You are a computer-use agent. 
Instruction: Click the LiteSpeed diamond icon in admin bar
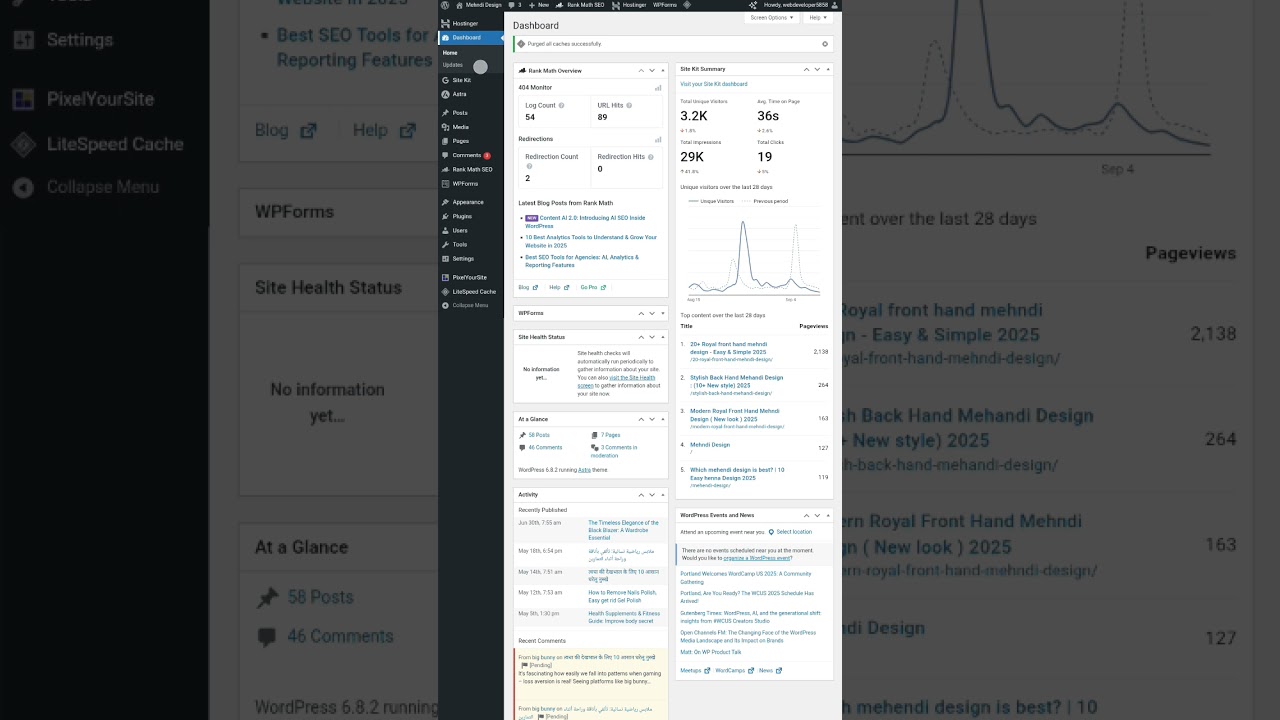[x=687, y=5]
